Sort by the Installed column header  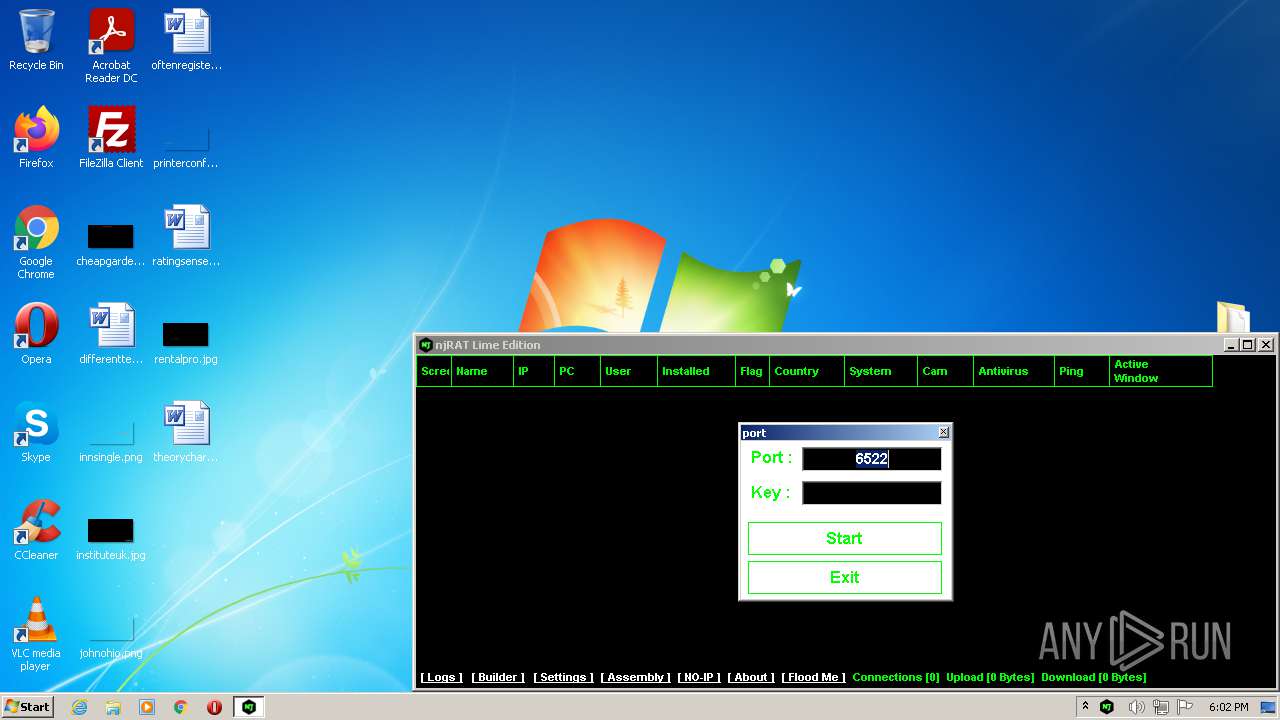(x=696, y=371)
